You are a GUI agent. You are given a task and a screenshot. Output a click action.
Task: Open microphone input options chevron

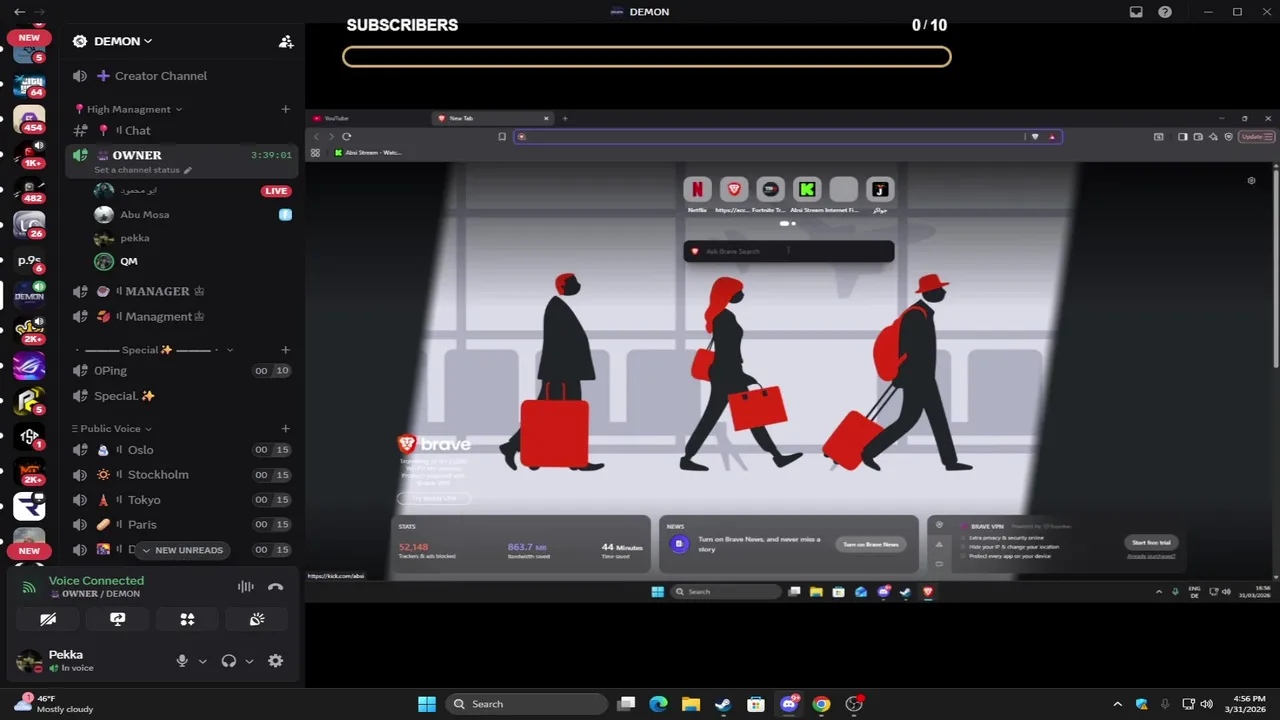[202, 661]
